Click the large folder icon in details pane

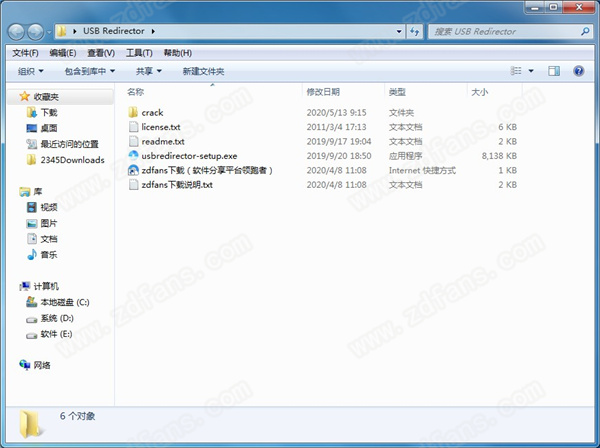point(30,424)
